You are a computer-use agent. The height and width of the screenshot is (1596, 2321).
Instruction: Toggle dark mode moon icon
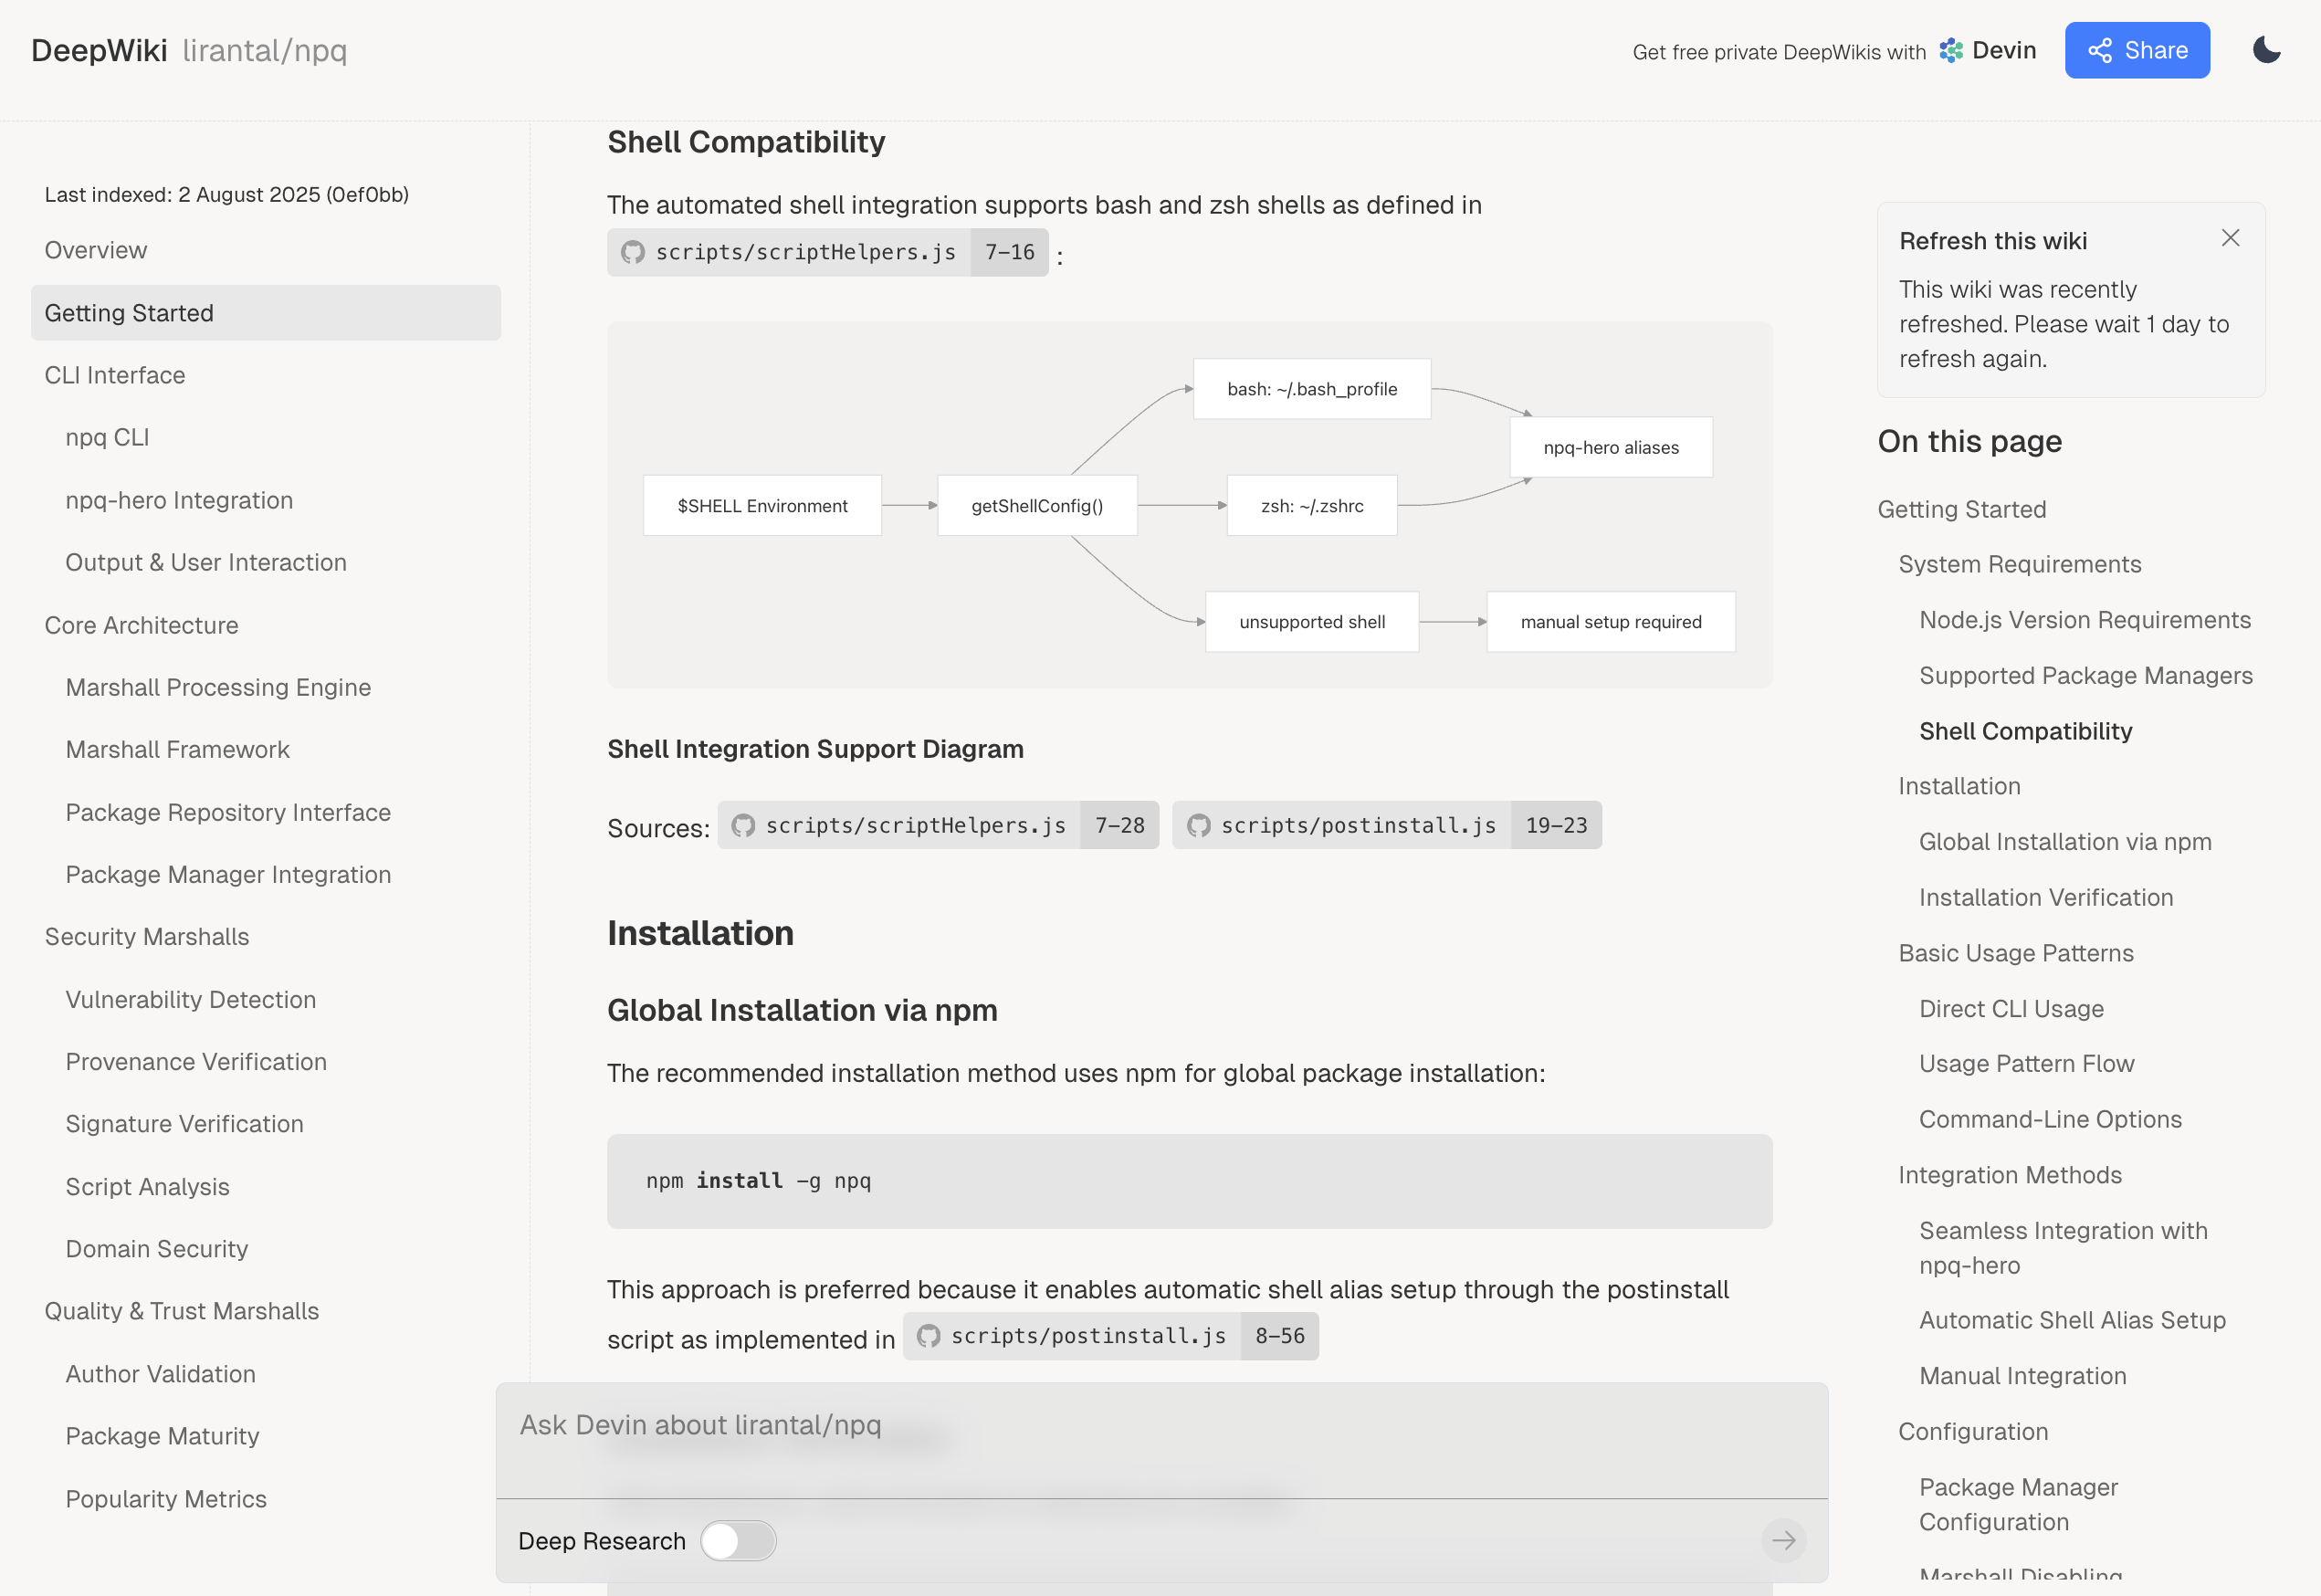coord(2266,50)
